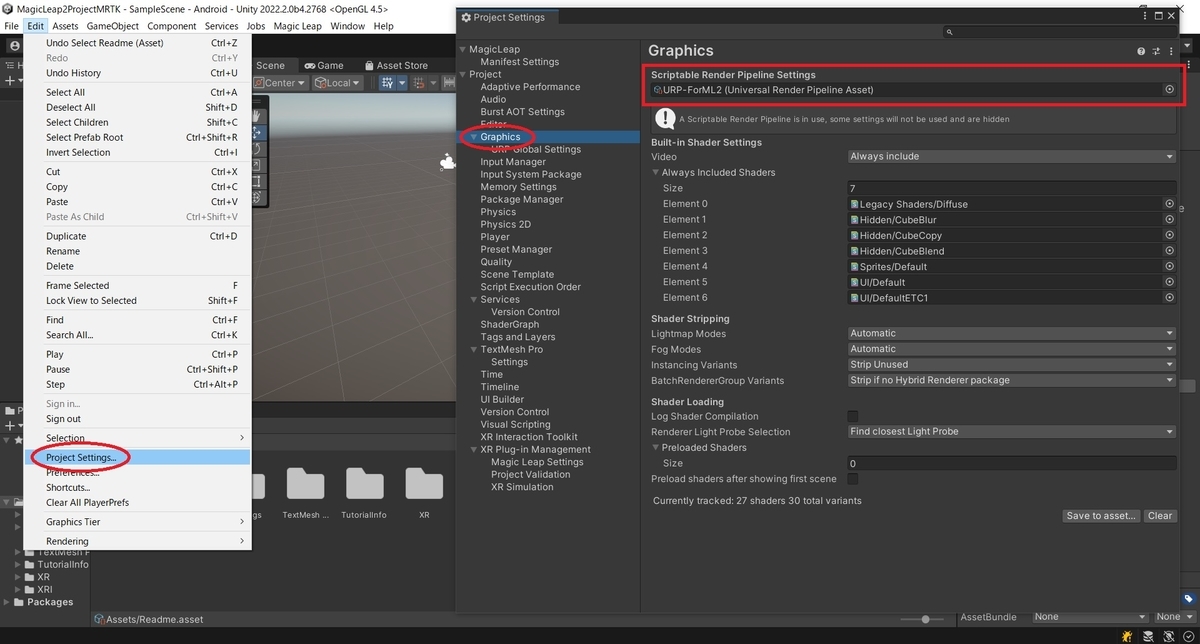This screenshot has height=644, width=1200.
Task: Click the Unity account icon
Action: (x=14, y=45)
